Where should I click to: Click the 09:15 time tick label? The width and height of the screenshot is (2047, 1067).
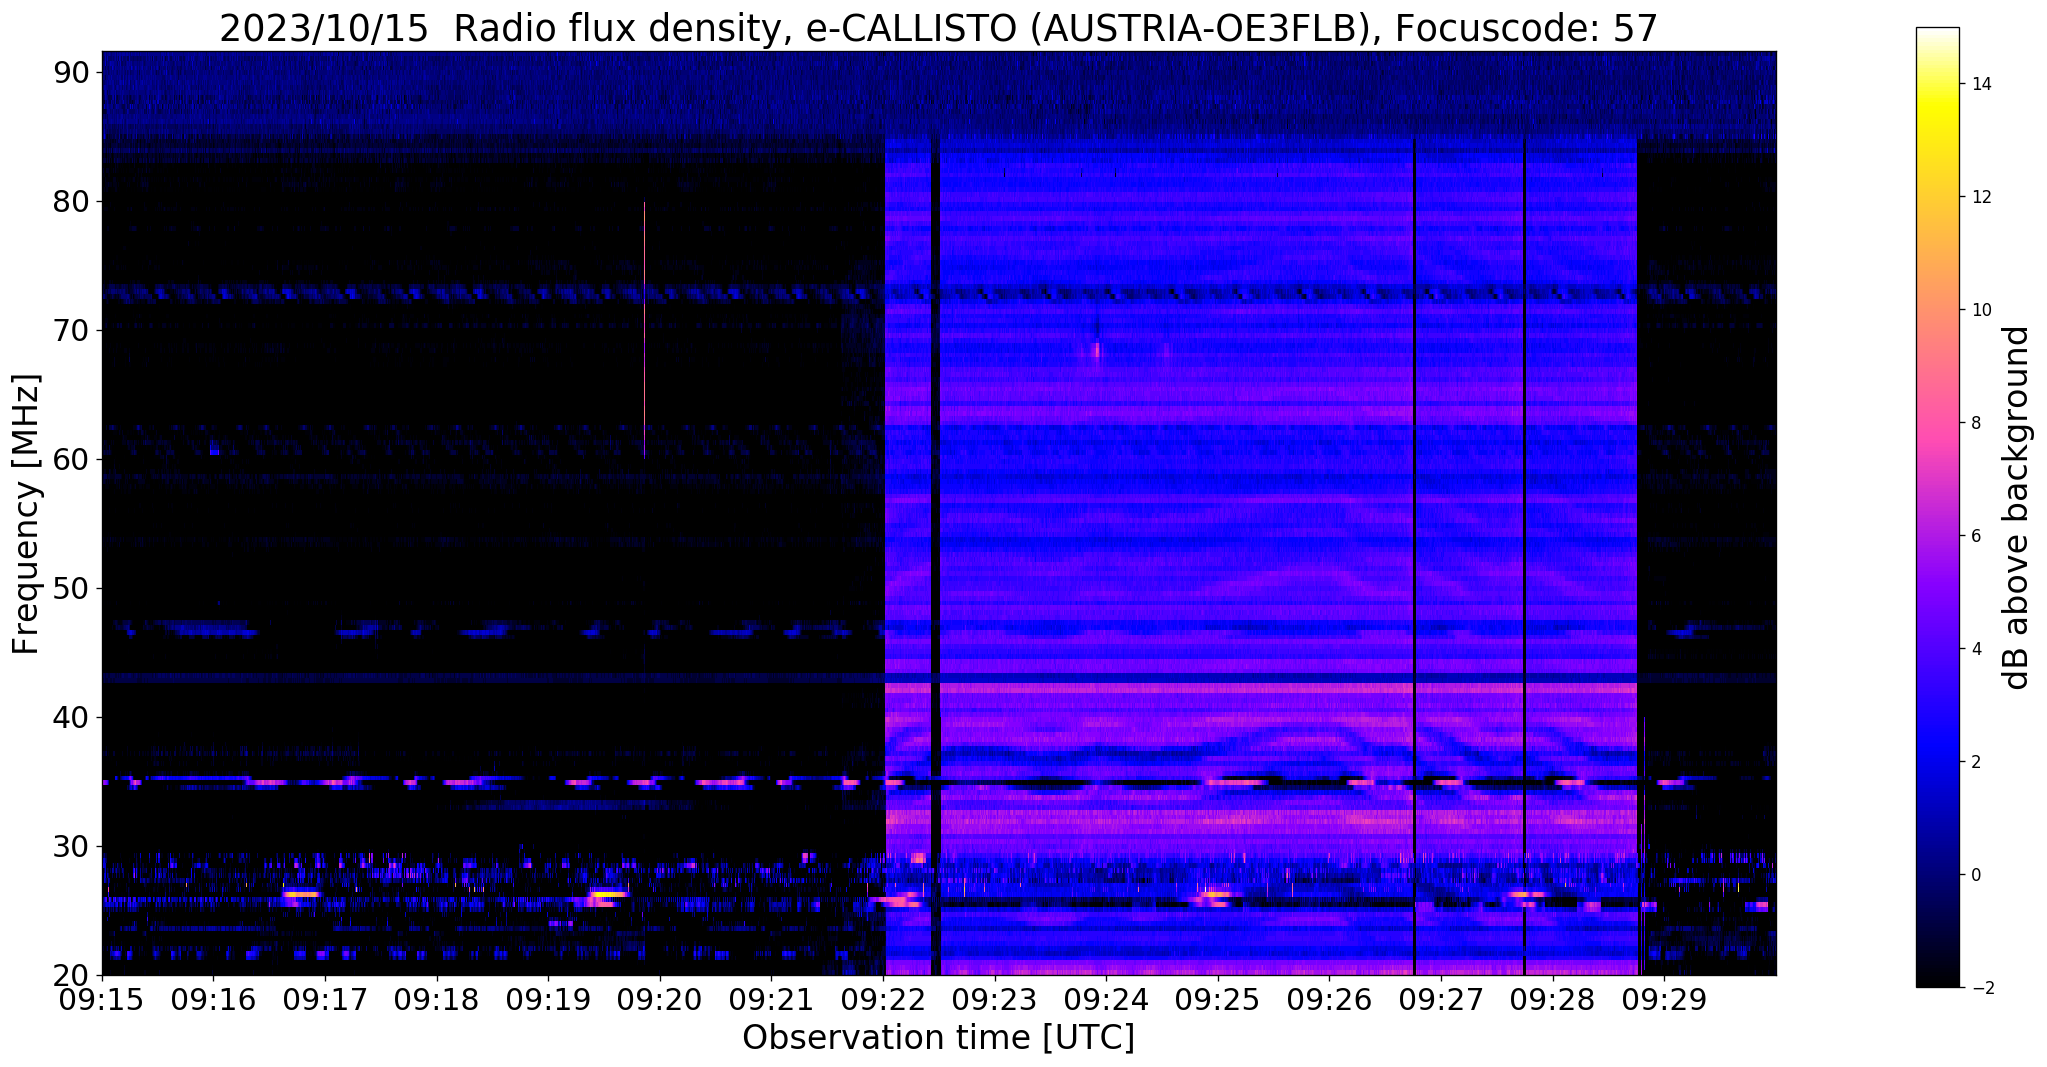pos(102,999)
